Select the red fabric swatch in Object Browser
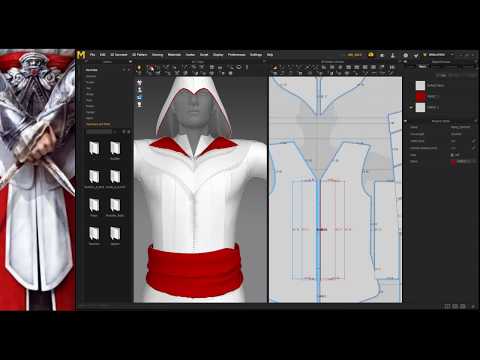Viewport: 480px width, 360px height. (420, 97)
